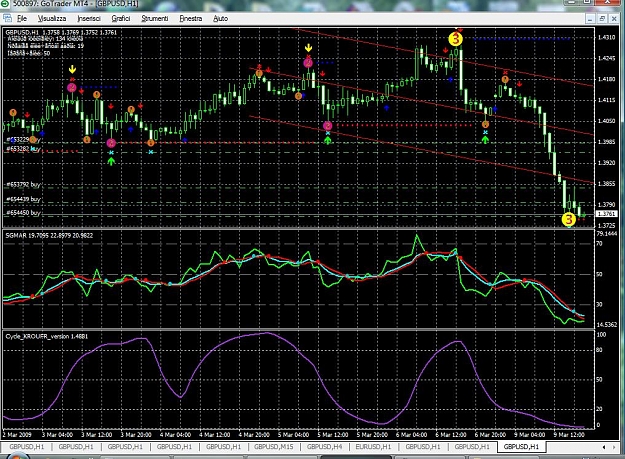625x459 pixels.
Task: Click the current price tag 1.3761
Action: coord(607,214)
